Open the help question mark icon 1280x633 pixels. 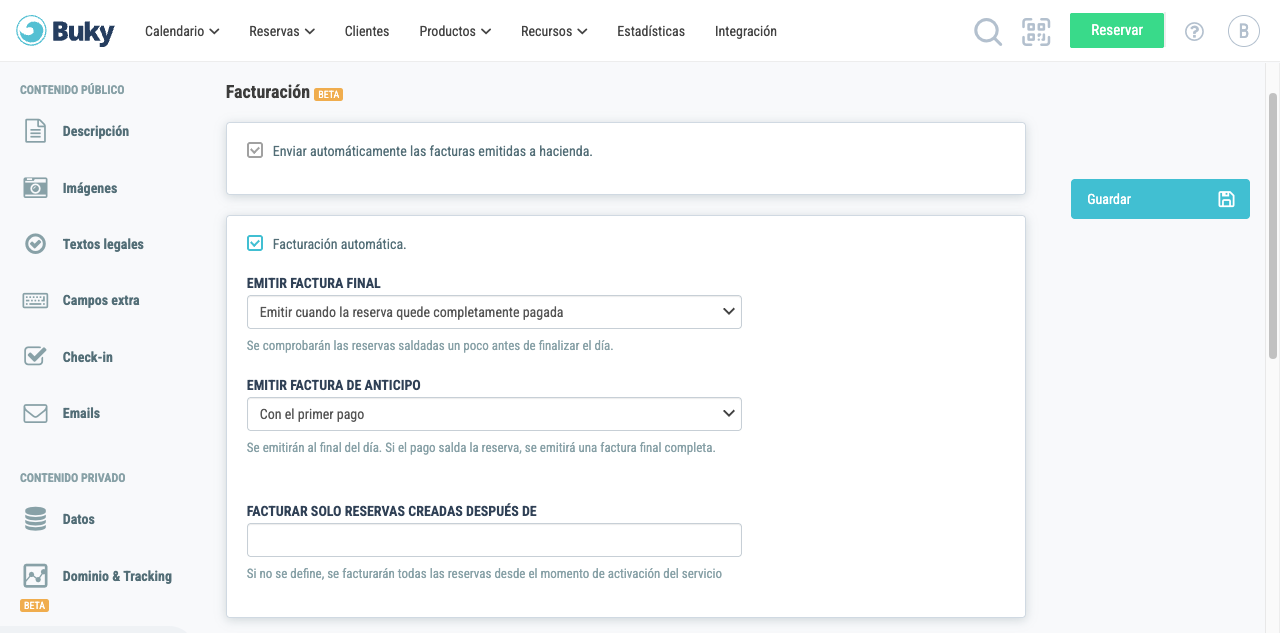1194,31
